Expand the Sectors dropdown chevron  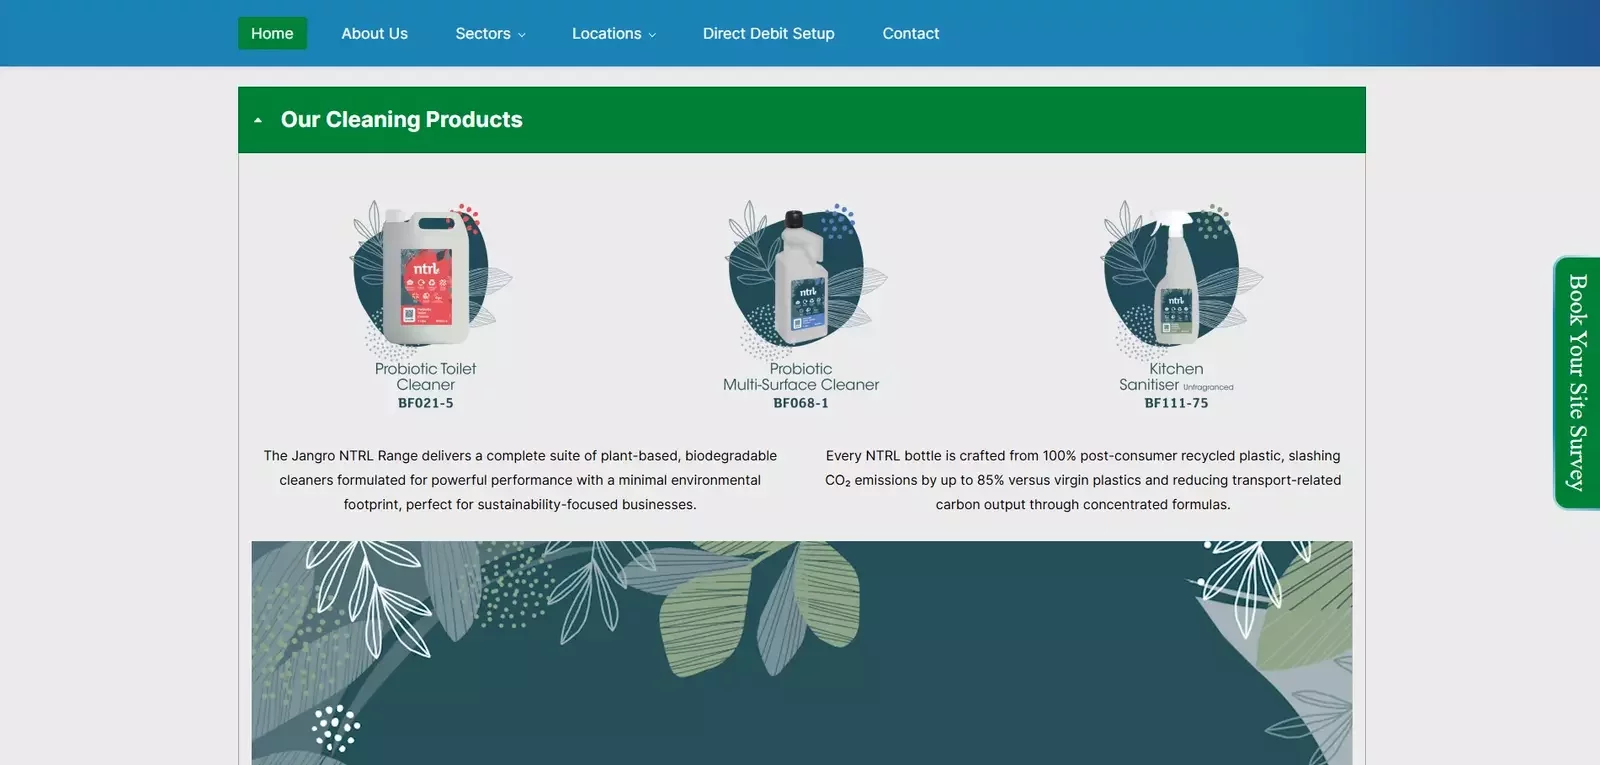point(521,35)
